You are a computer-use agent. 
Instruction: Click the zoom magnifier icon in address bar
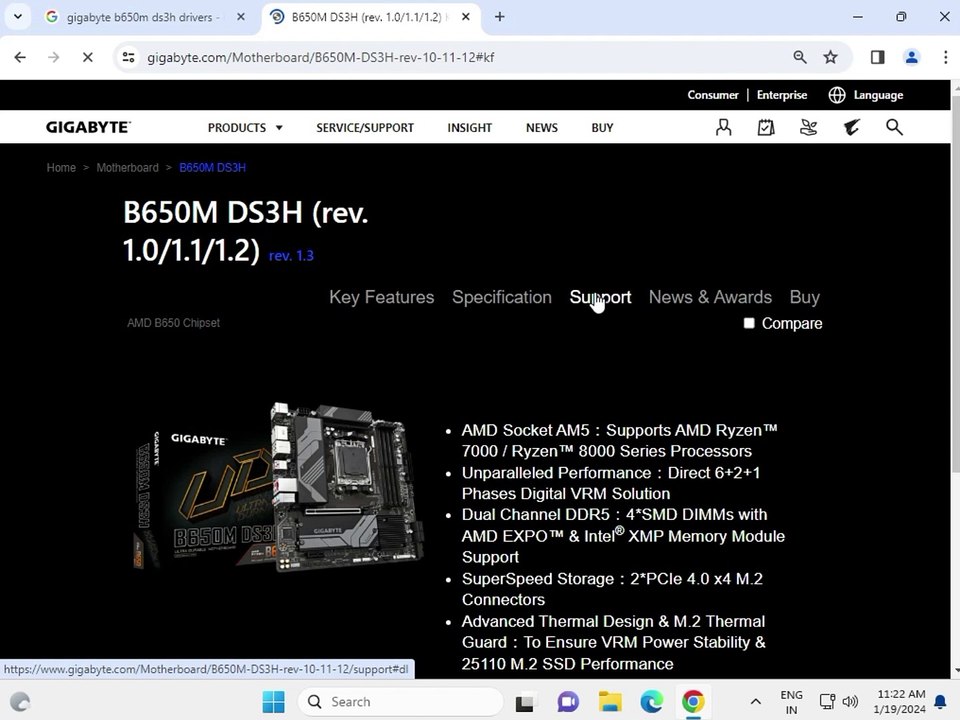800,58
